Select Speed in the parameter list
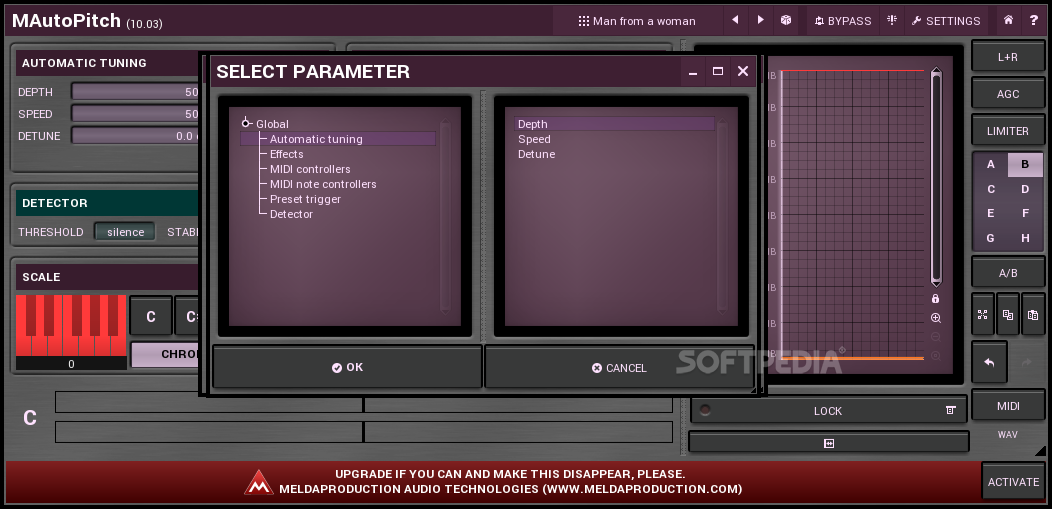1052x509 pixels. [534, 139]
